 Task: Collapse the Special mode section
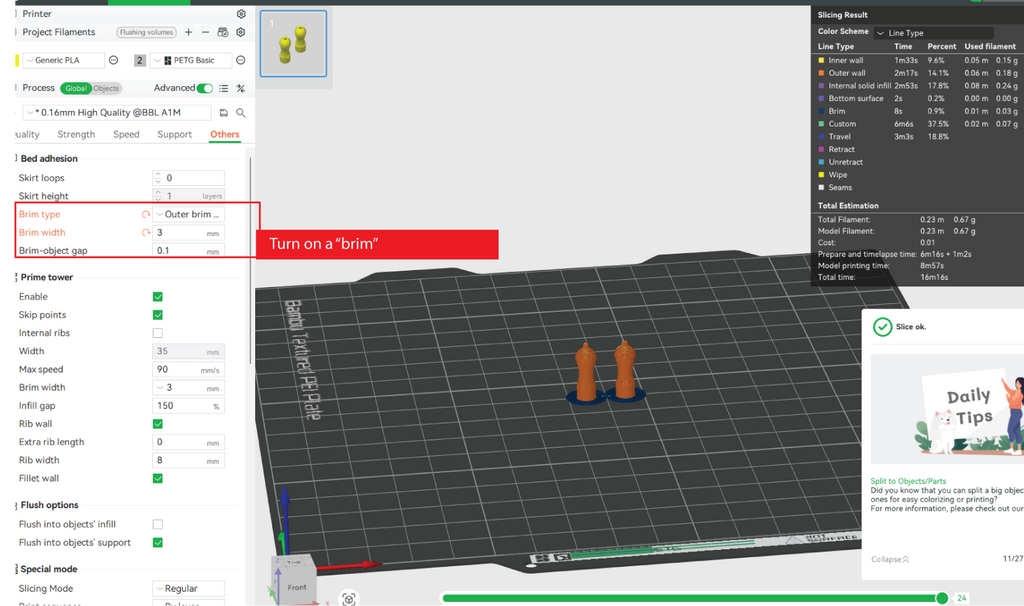point(47,569)
